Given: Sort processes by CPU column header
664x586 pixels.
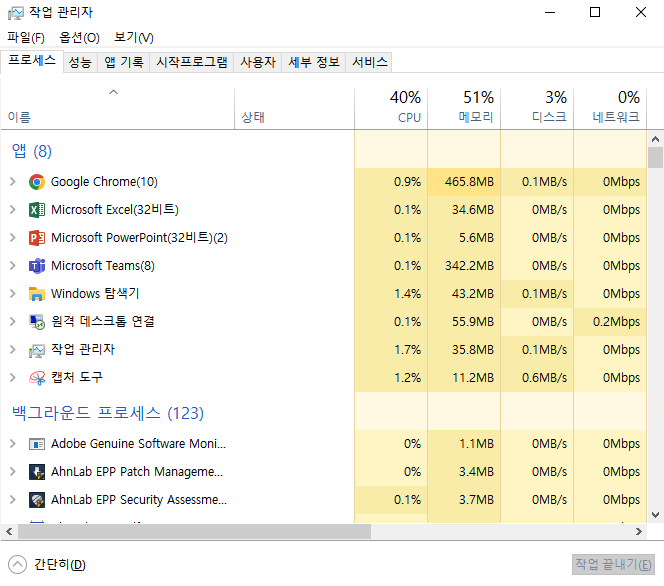Looking at the screenshot, I should coord(391,108).
